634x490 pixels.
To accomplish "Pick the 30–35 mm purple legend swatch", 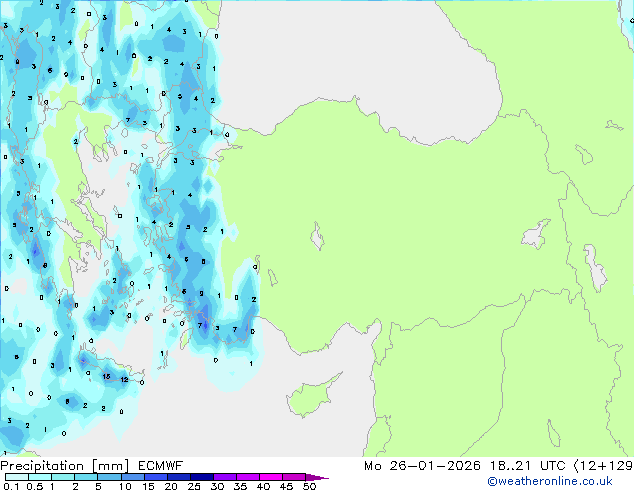I will pos(225,477).
